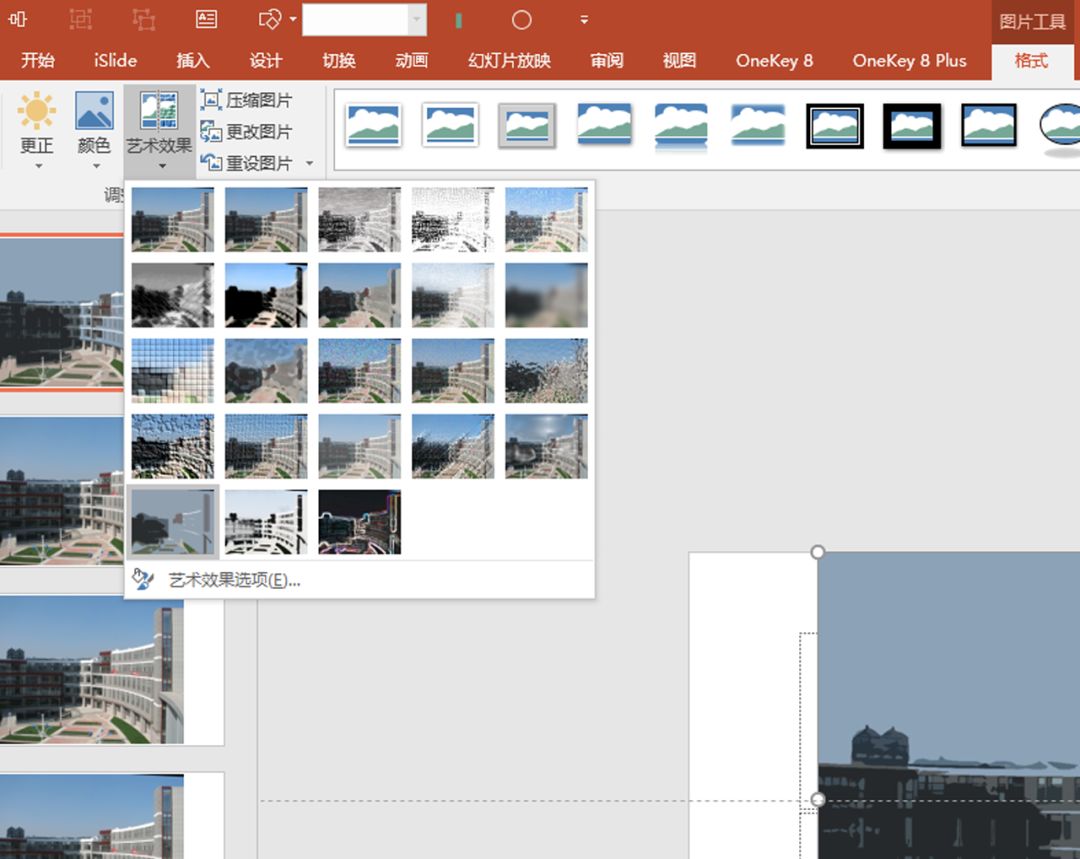This screenshot has height=859, width=1080.
Task: Select the second slide thumbnail in side panel
Action: [62, 489]
